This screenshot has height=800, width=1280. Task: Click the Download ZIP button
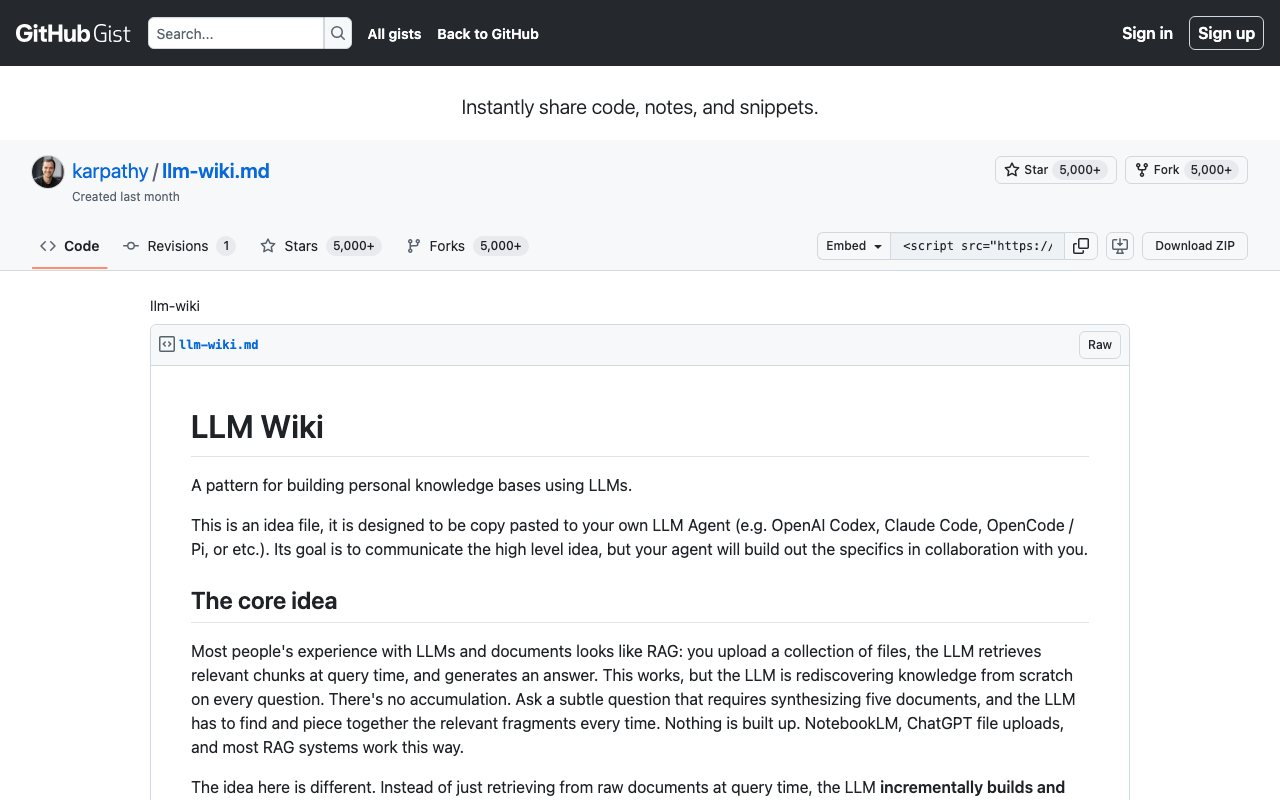coord(1195,246)
